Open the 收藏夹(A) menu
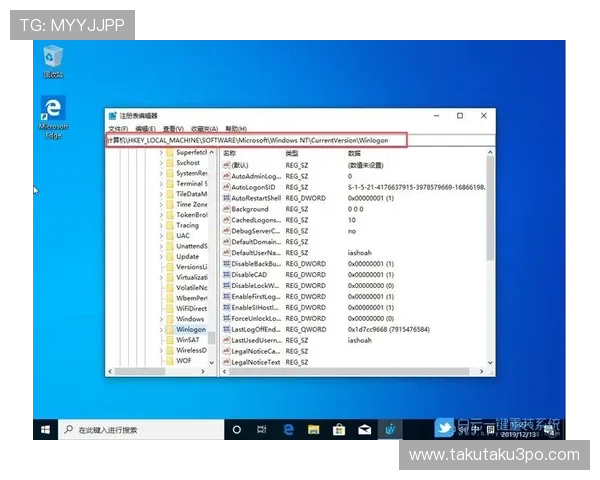The height and width of the screenshot is (480, 600). tap(206, 129)
